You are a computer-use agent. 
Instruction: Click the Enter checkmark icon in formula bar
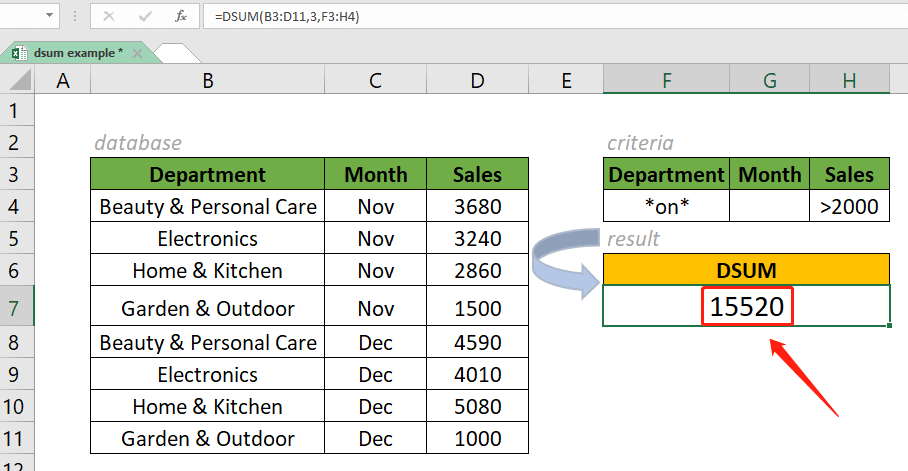[x=144, y=17]
